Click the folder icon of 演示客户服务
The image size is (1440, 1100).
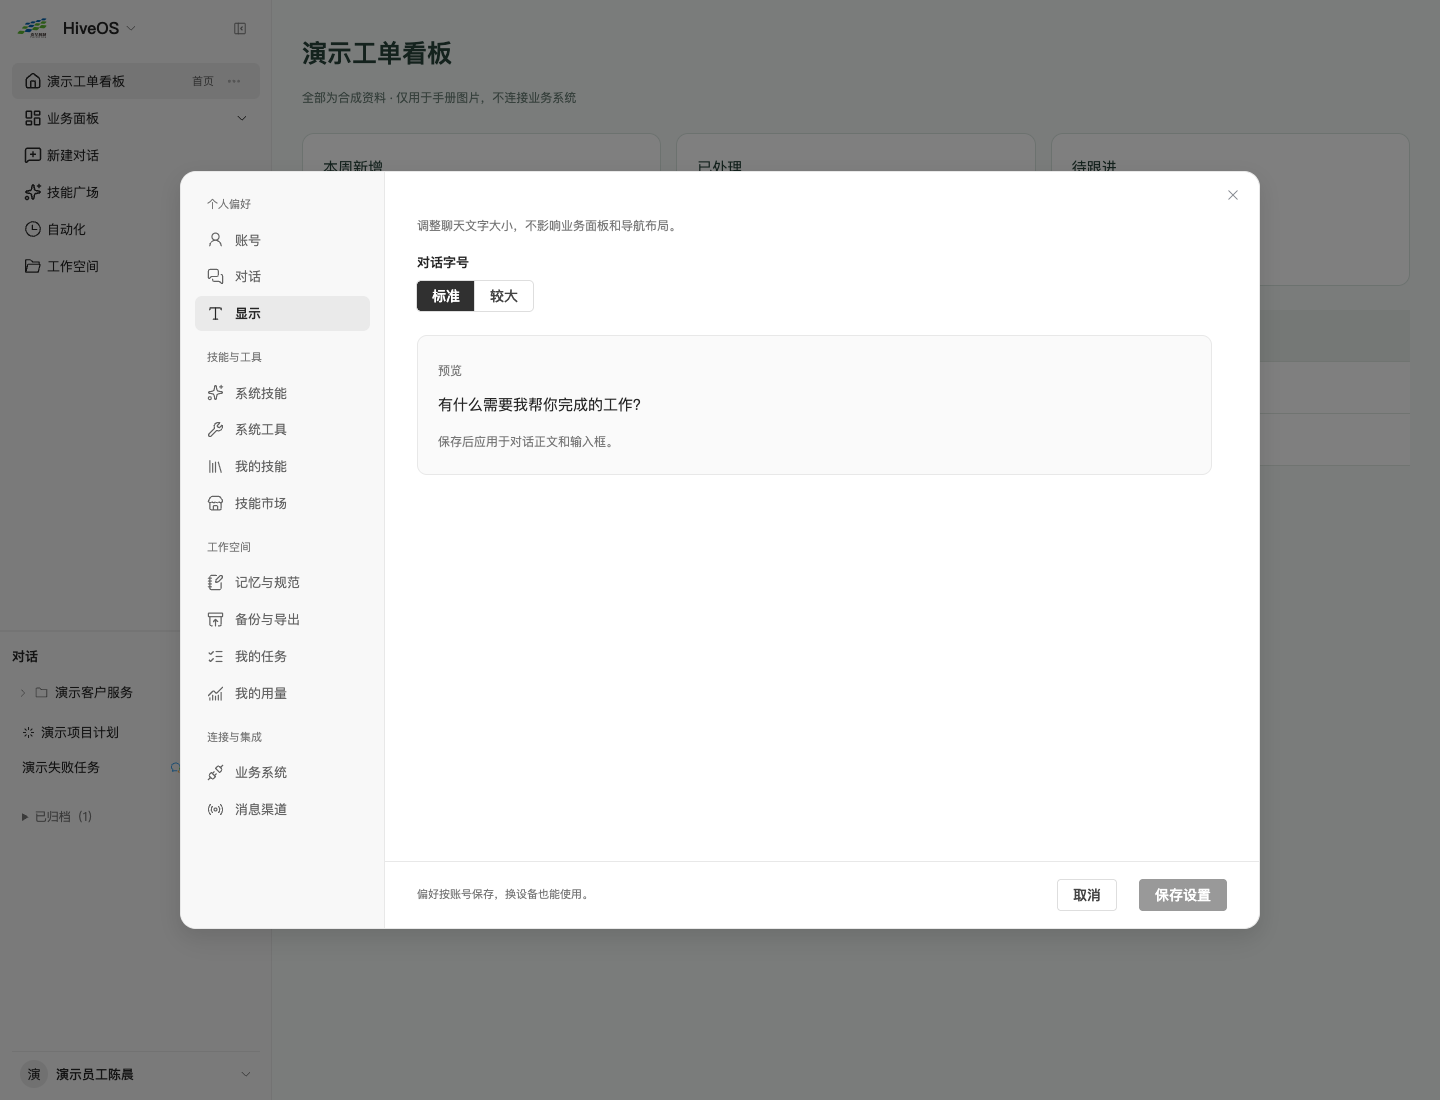click(x=42, y=692)
